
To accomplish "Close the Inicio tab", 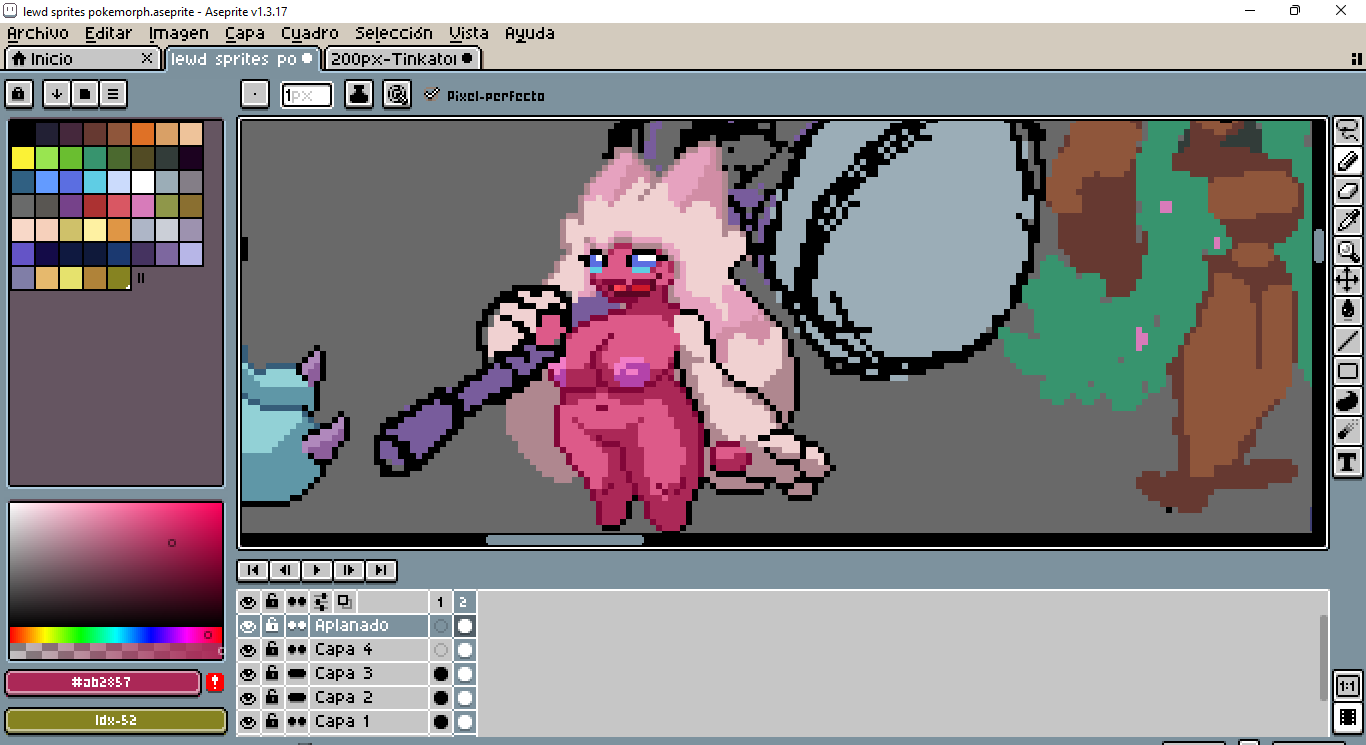I will click(x=147, y=59).
